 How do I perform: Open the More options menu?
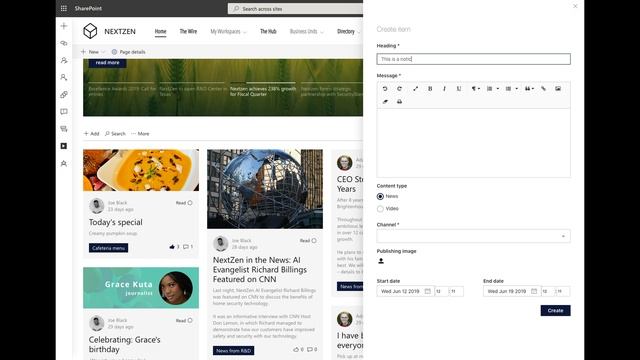click(140, 133)
